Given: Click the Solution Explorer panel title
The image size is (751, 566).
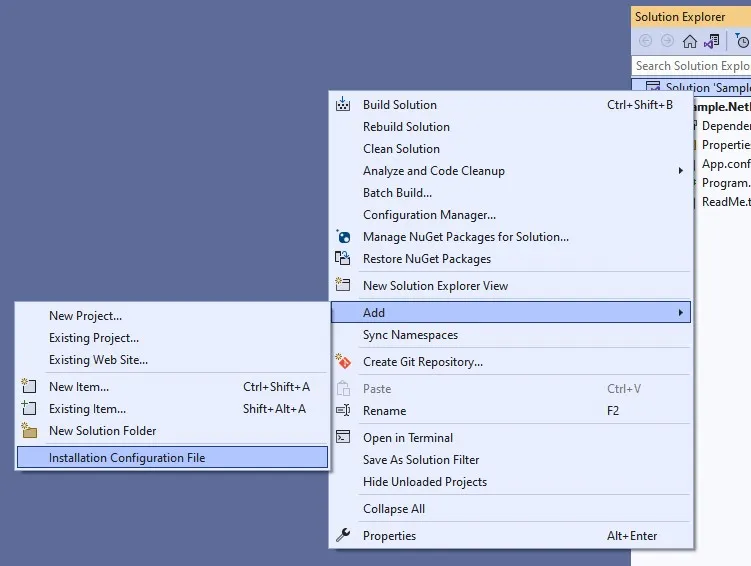Looking at the screenshot, I should click(x=680, y=17).
